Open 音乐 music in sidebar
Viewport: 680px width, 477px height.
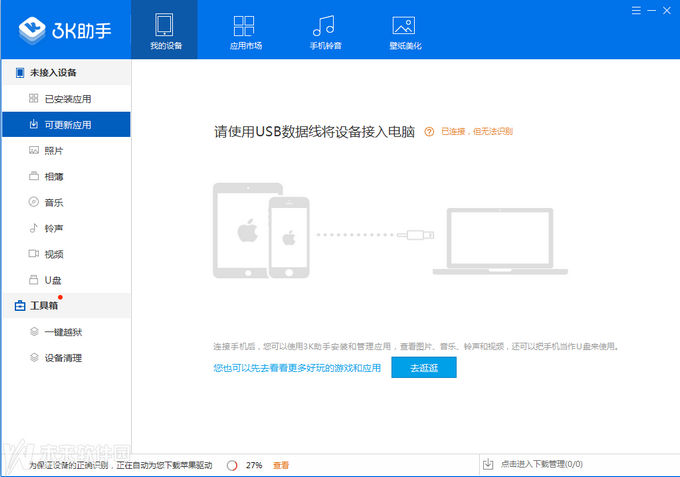54,203
